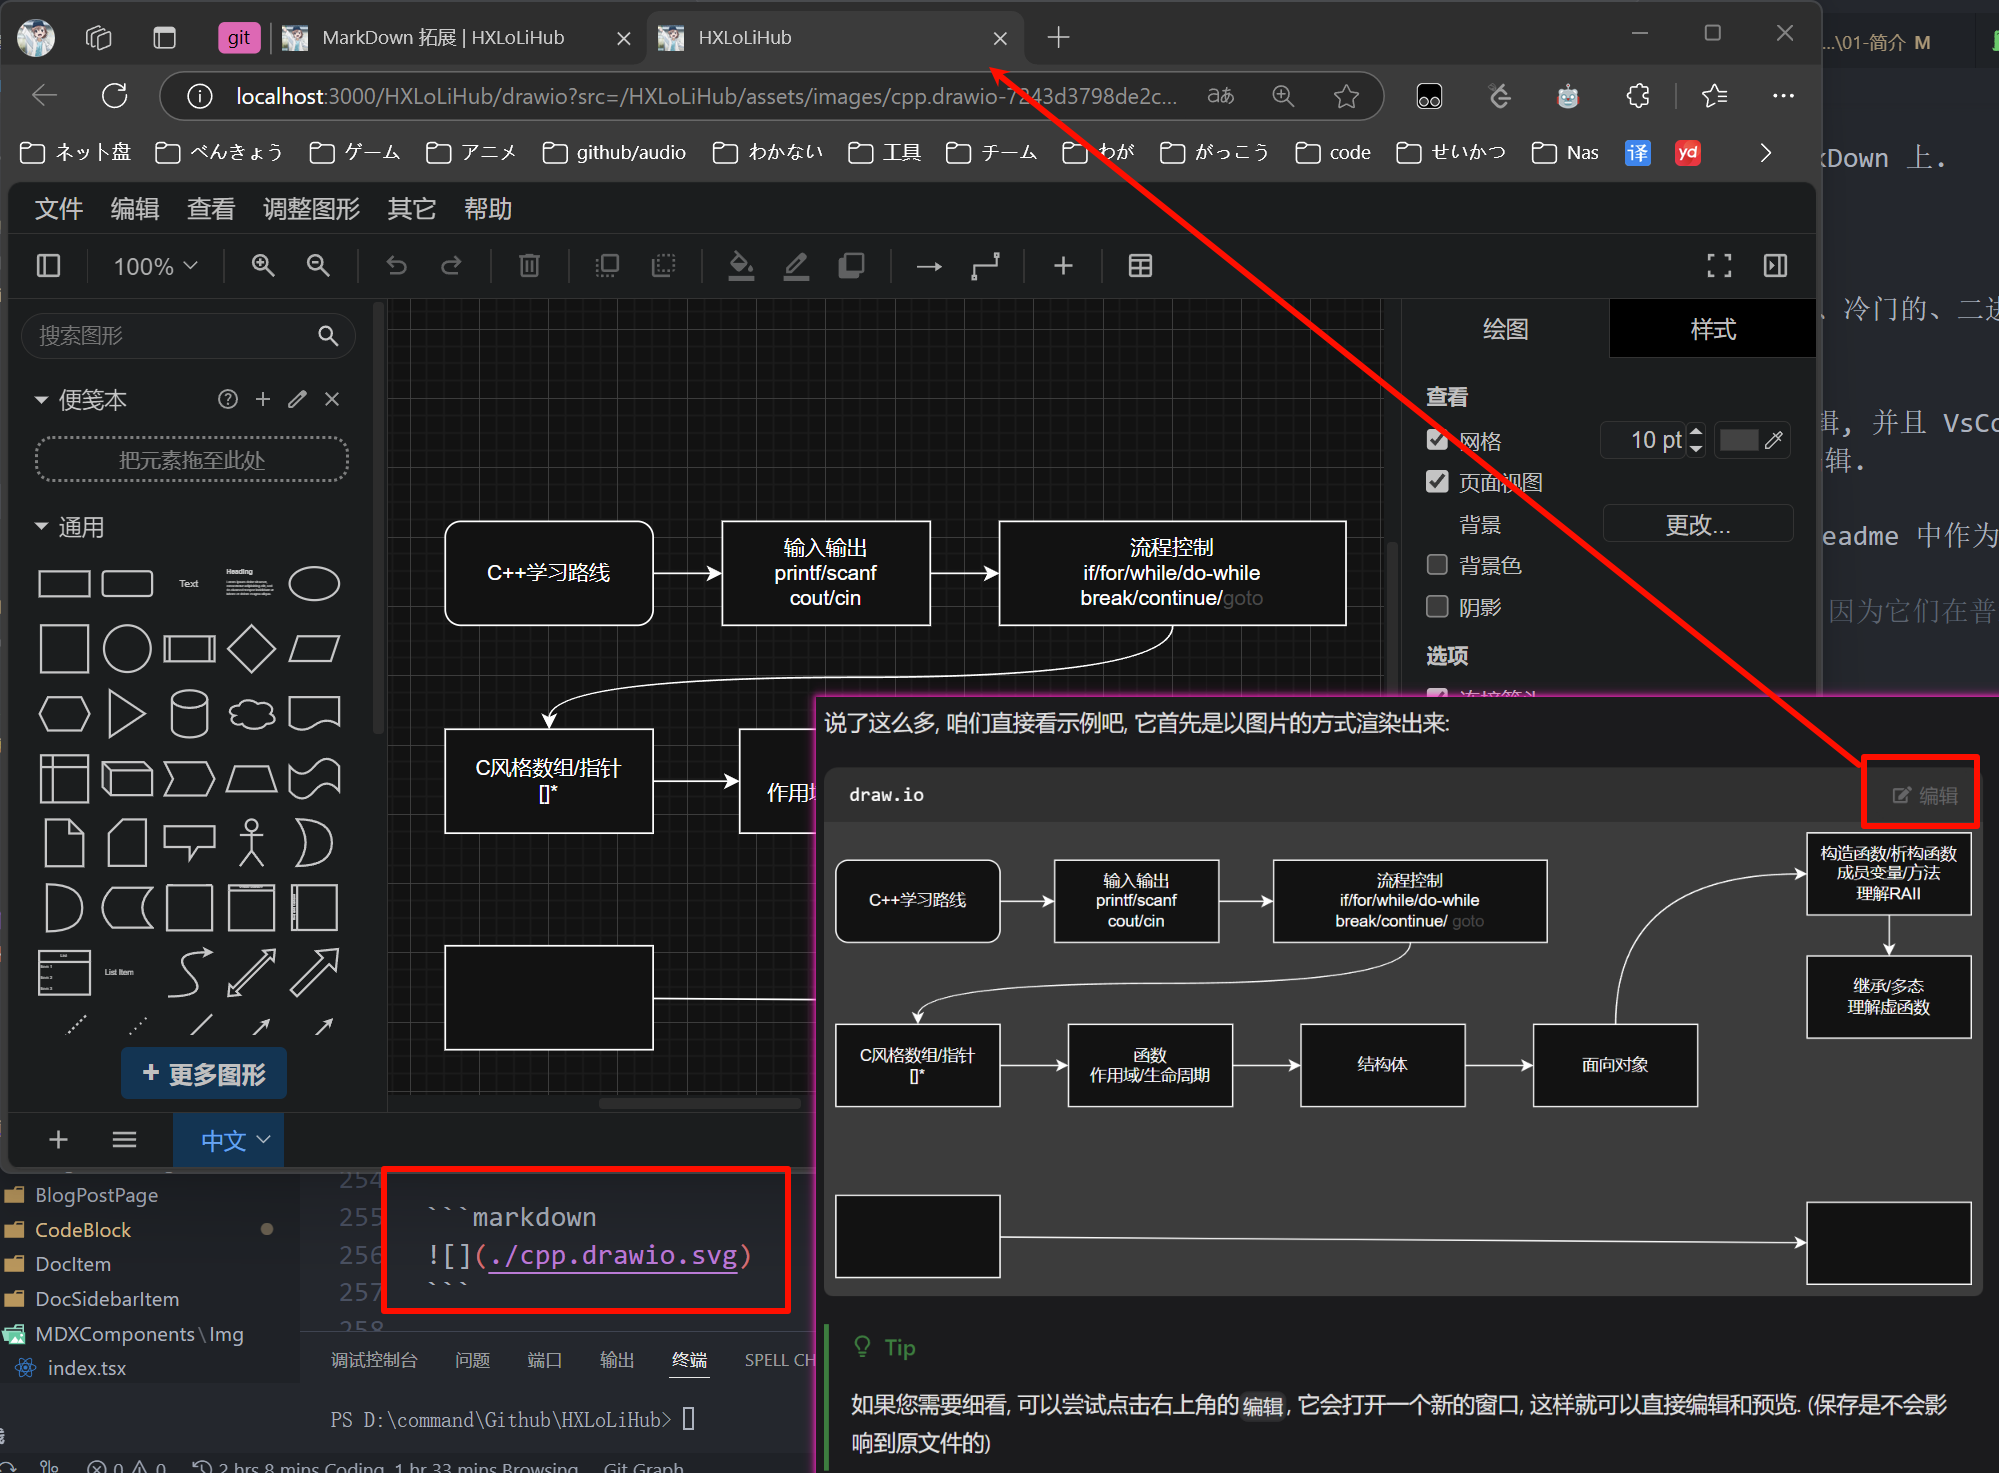Close the scratchpad section
This screenshot has height=1473, width=1999.
point(332,399)
